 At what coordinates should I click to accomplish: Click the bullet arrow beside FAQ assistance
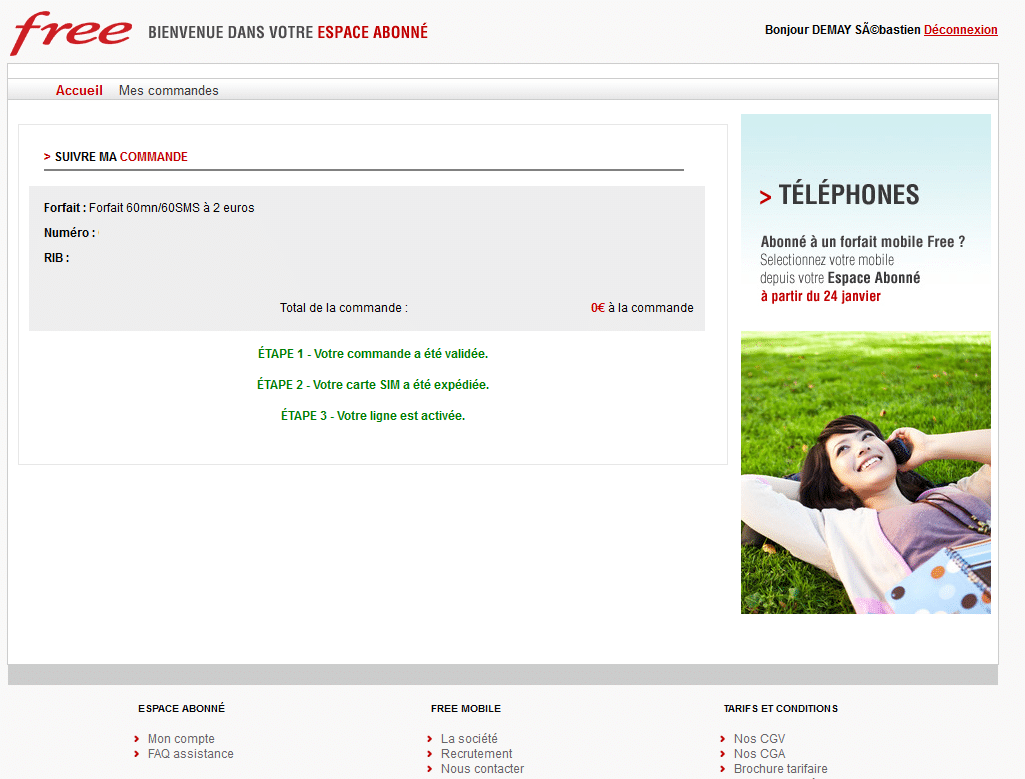click(x=137, y=754)
